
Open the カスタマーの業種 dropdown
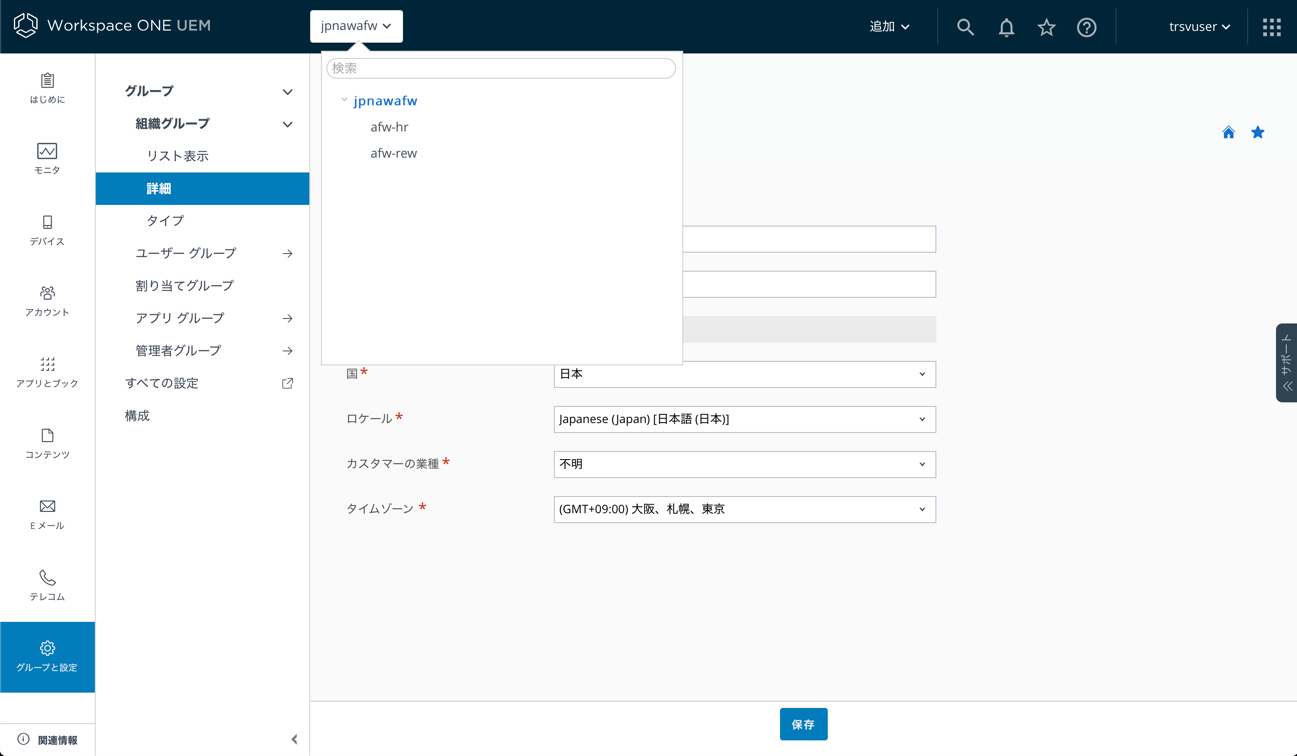(744, 464)
